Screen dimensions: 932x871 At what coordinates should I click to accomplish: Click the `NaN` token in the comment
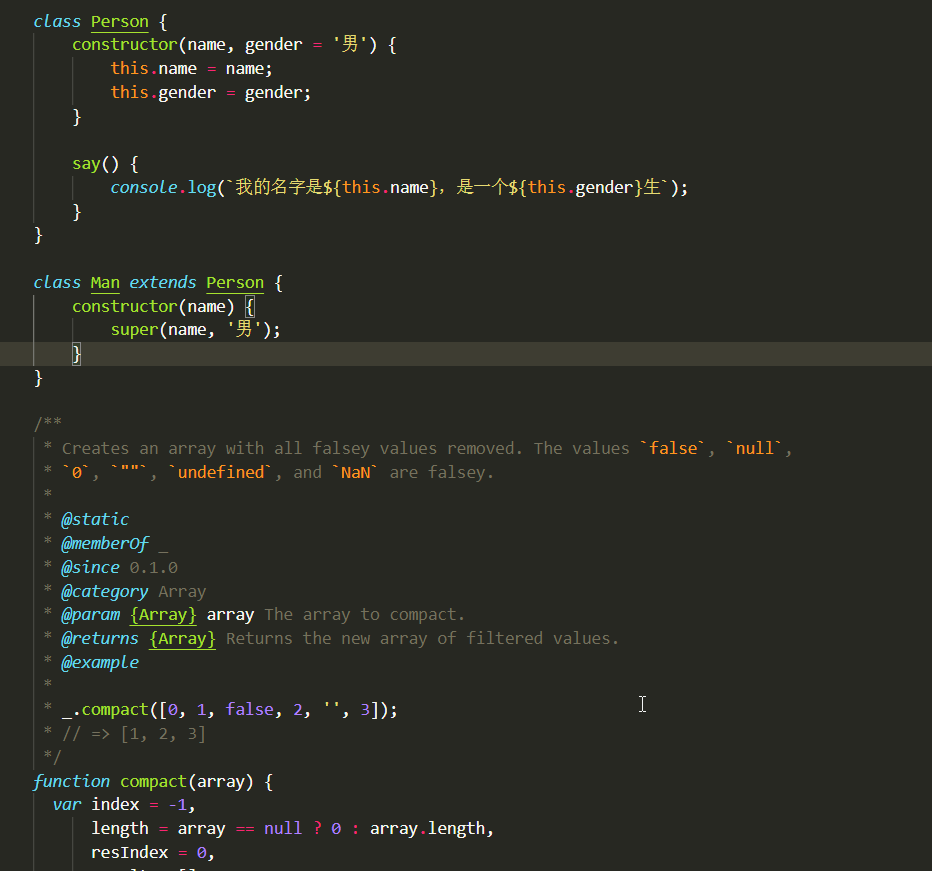click(355, 473)
